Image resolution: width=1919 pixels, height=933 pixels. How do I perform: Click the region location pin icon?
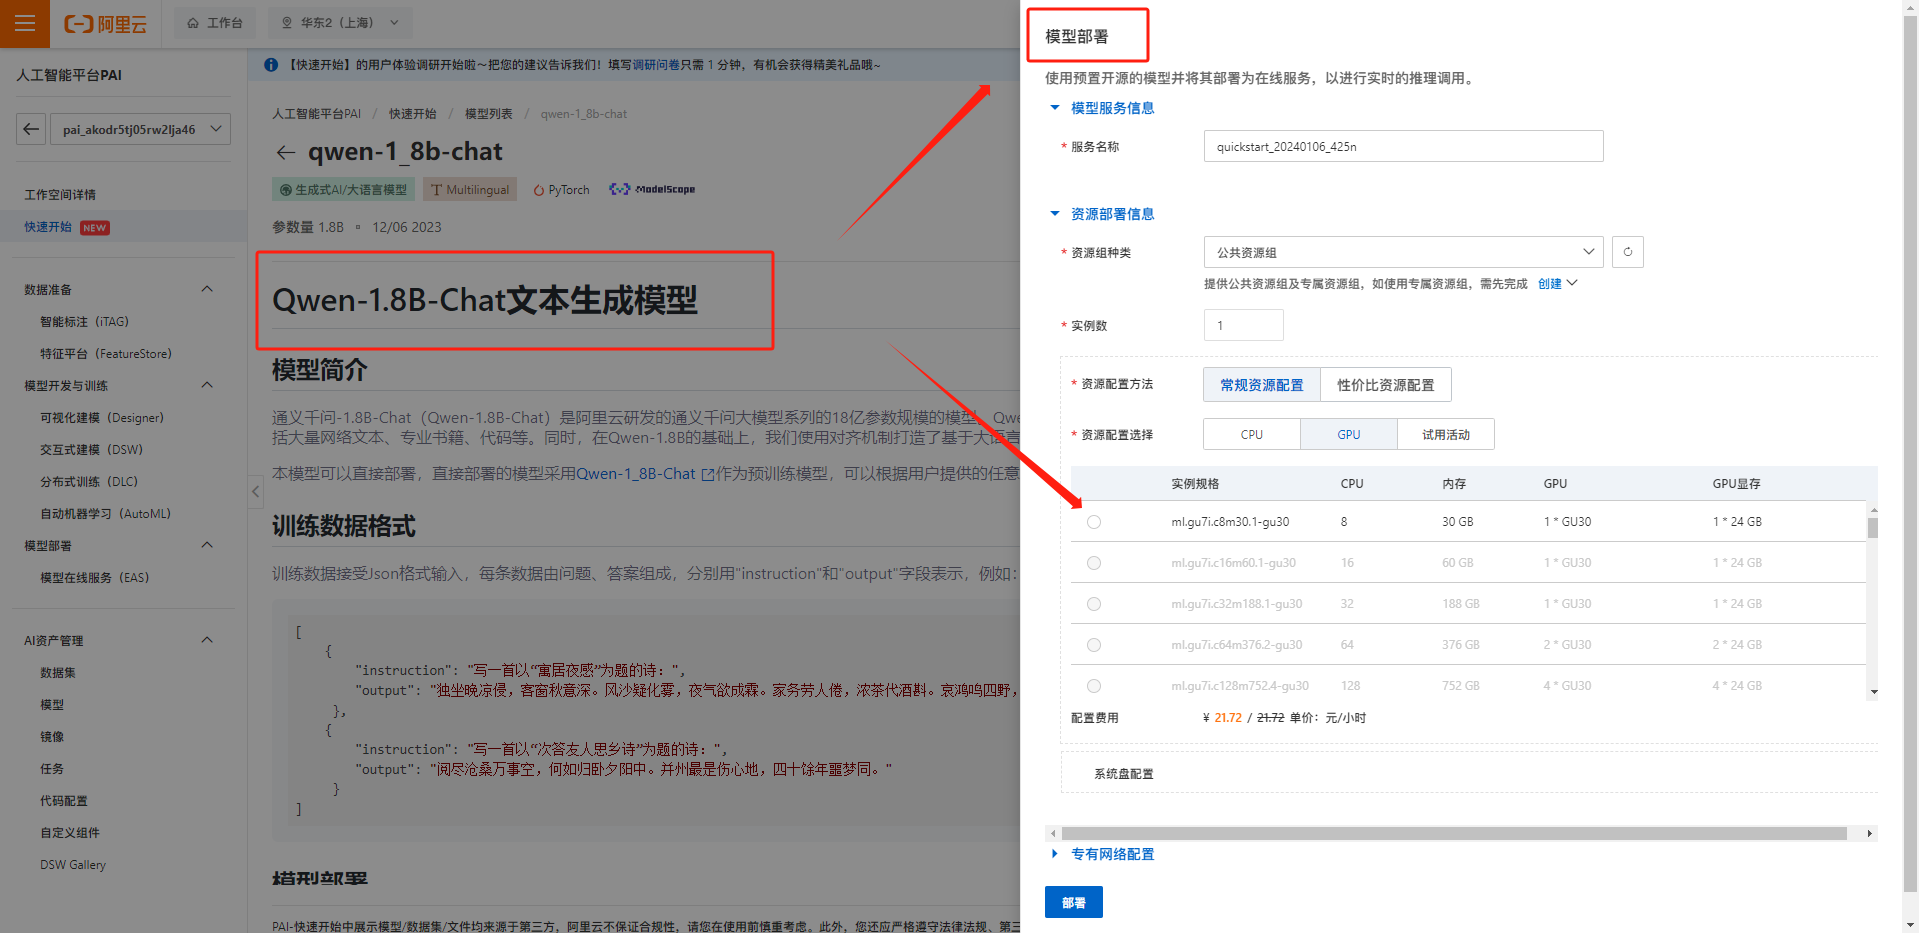pyautogui.click(x=287, y=23)
